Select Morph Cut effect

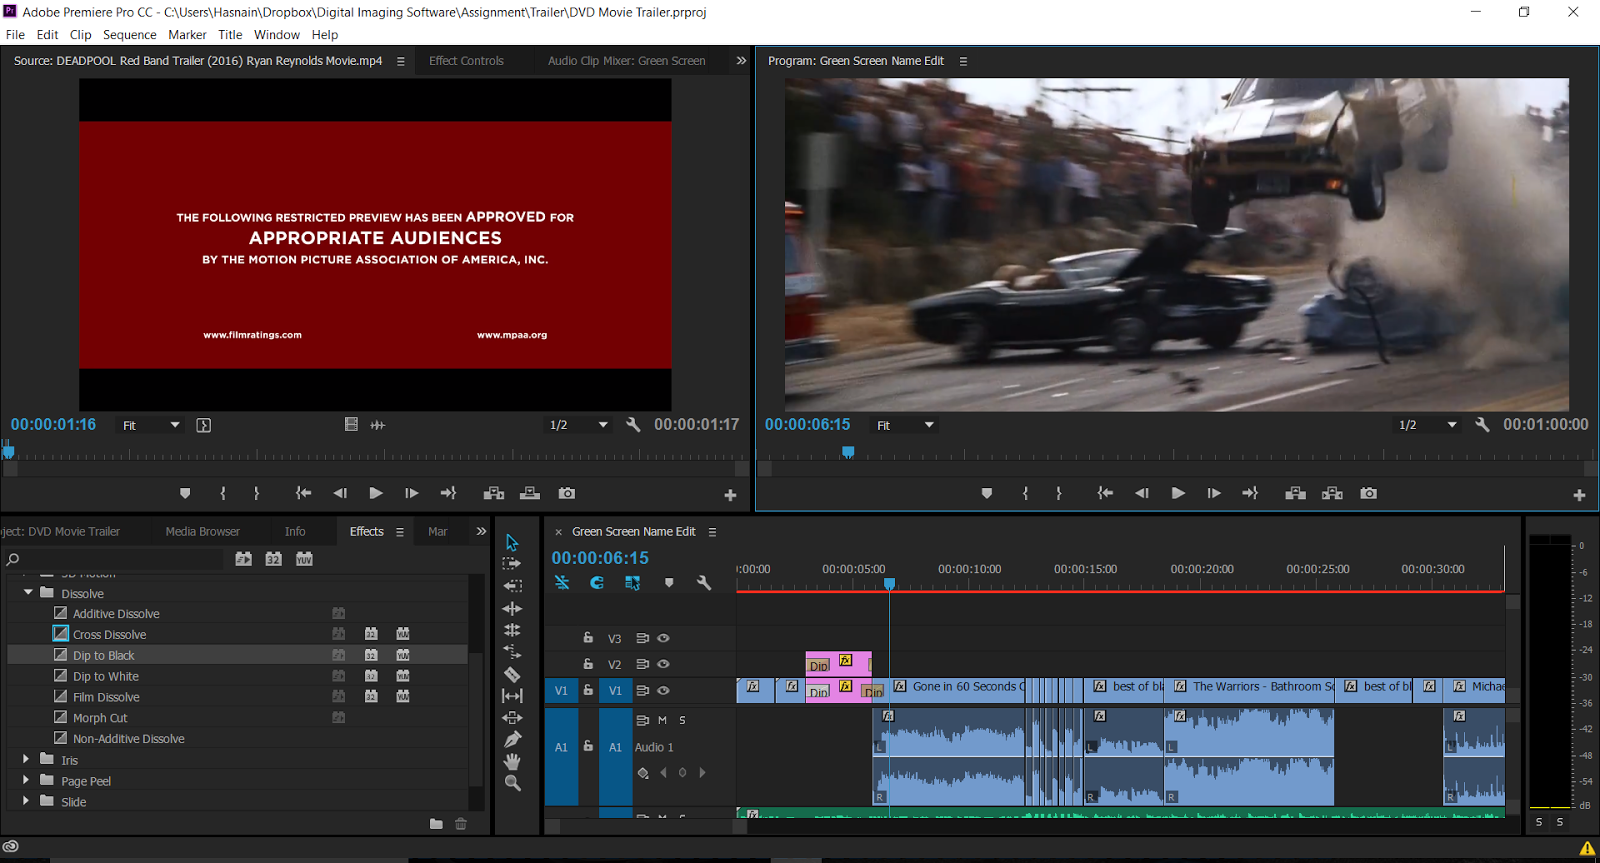tap(100, 718)
